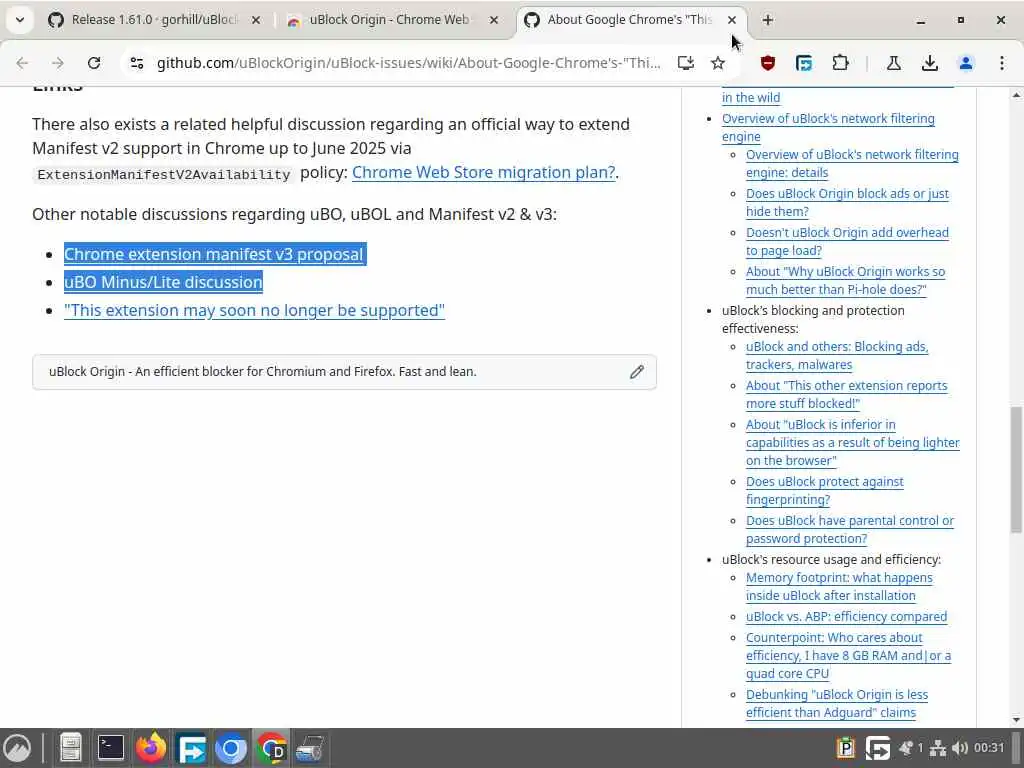Open Chrome Web Store migration plan link
Image resolution: width=1024 pixels, height=768 pixels.
pos(483,172)
